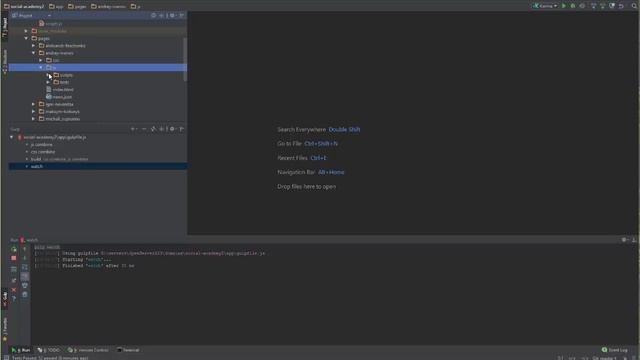Viewport: 640px width, 360px height.
Task: Expand the tests folder under js
Action: [x=49, y=82]
